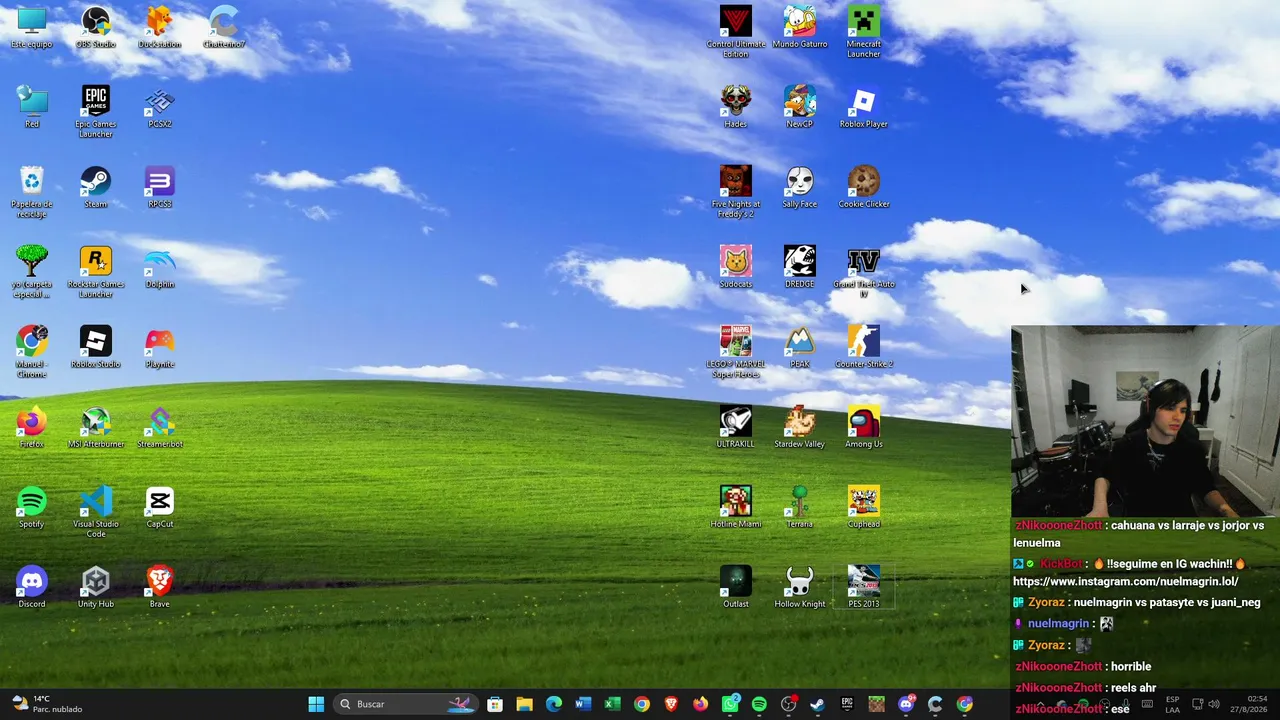Select the PCSX2 emulator shortcut
The width and height of the screenshot is (1280, 720).
160,107
